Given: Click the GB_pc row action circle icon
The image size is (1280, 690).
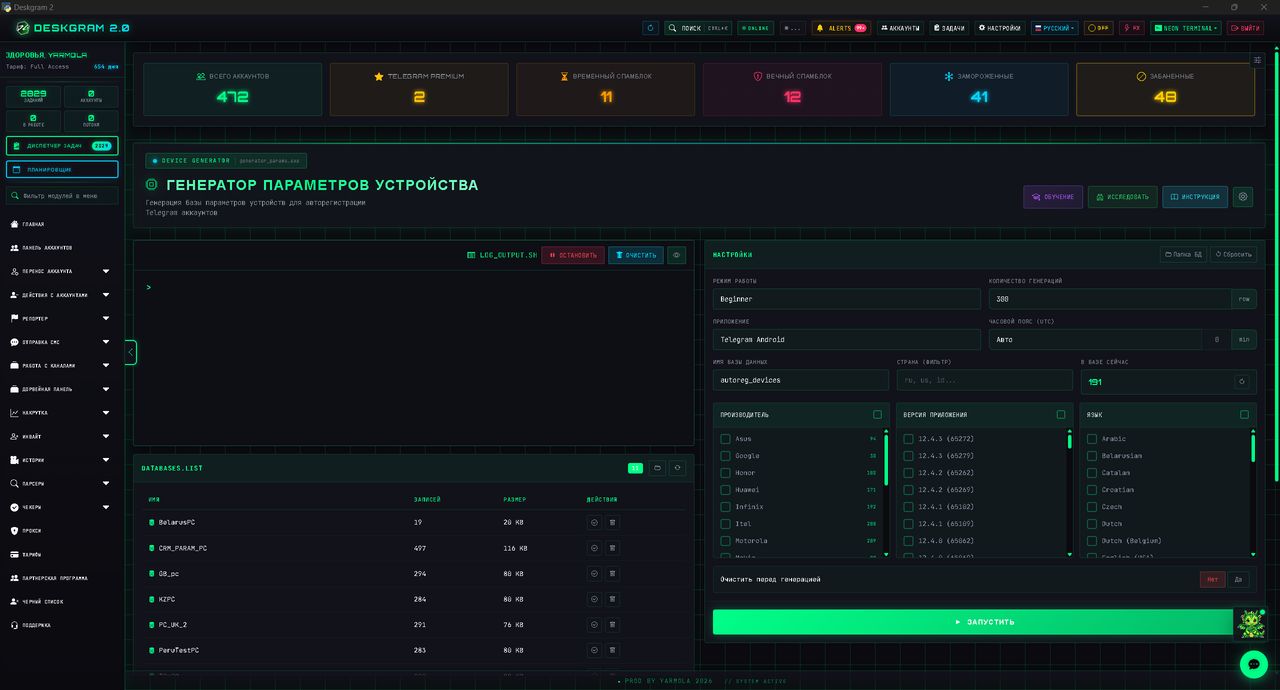Looking at the screenshot, I should point(594,574).
